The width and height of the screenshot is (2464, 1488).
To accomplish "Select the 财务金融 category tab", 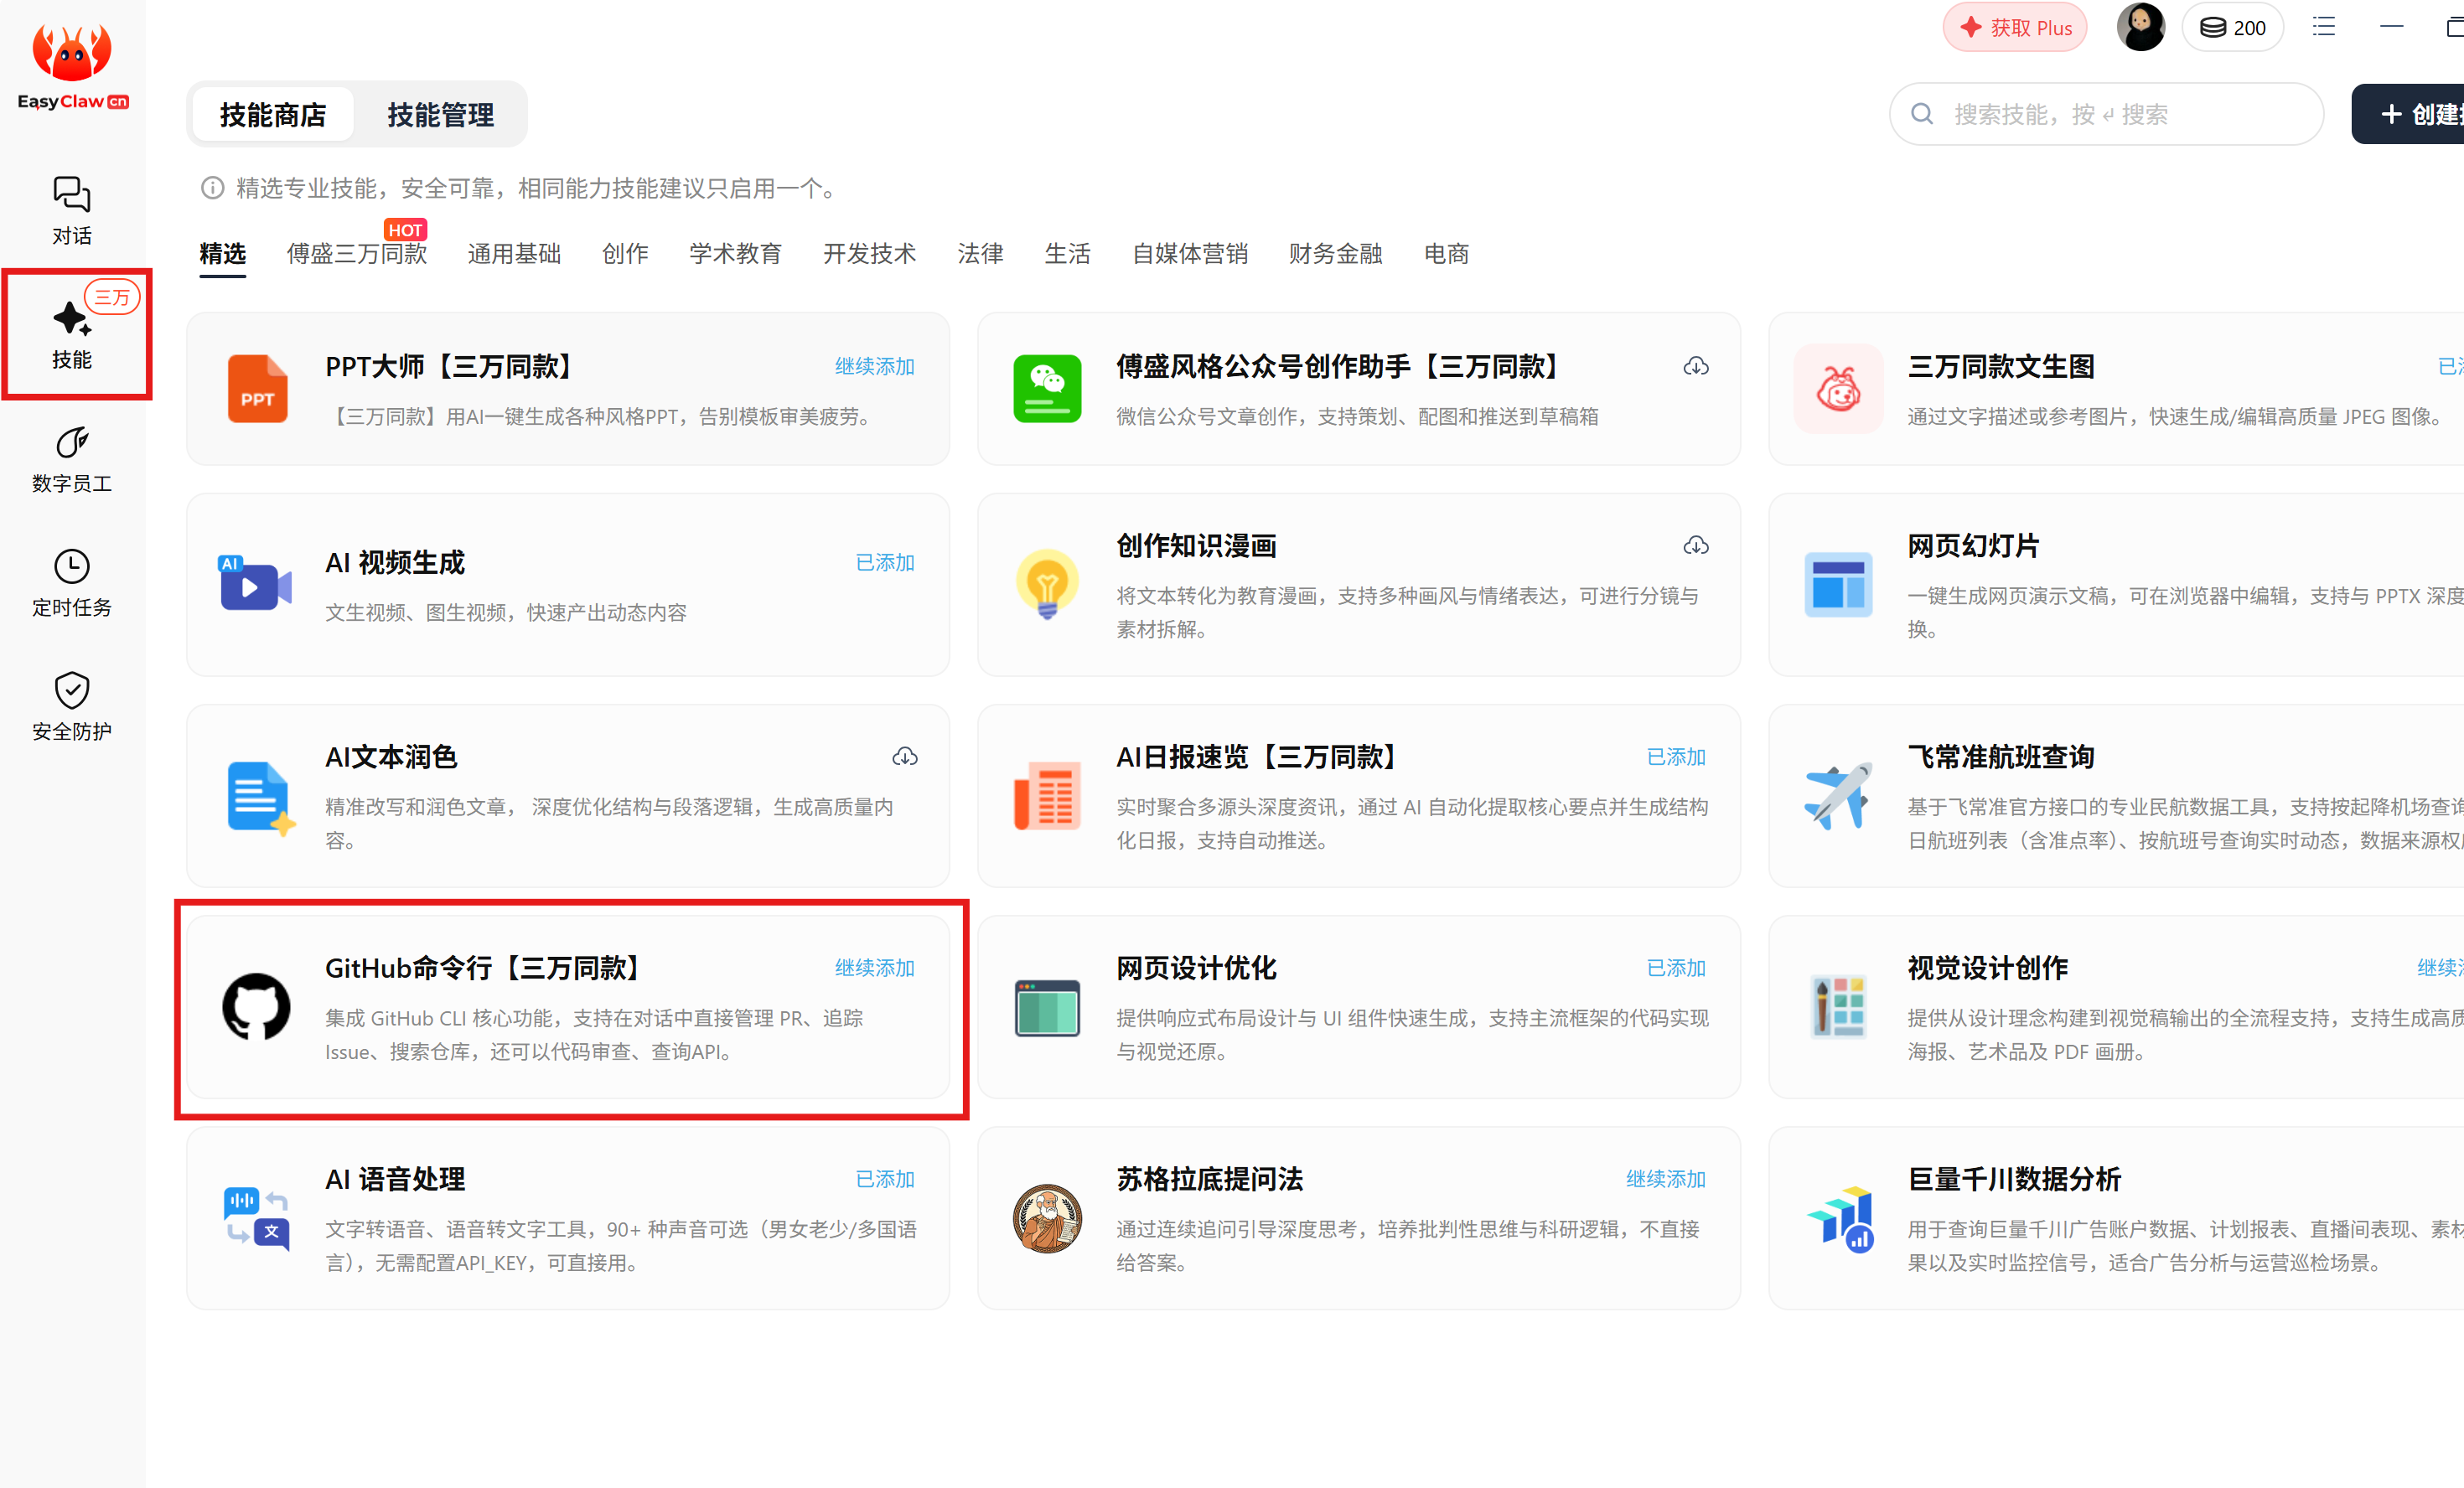I will 1335,254.
